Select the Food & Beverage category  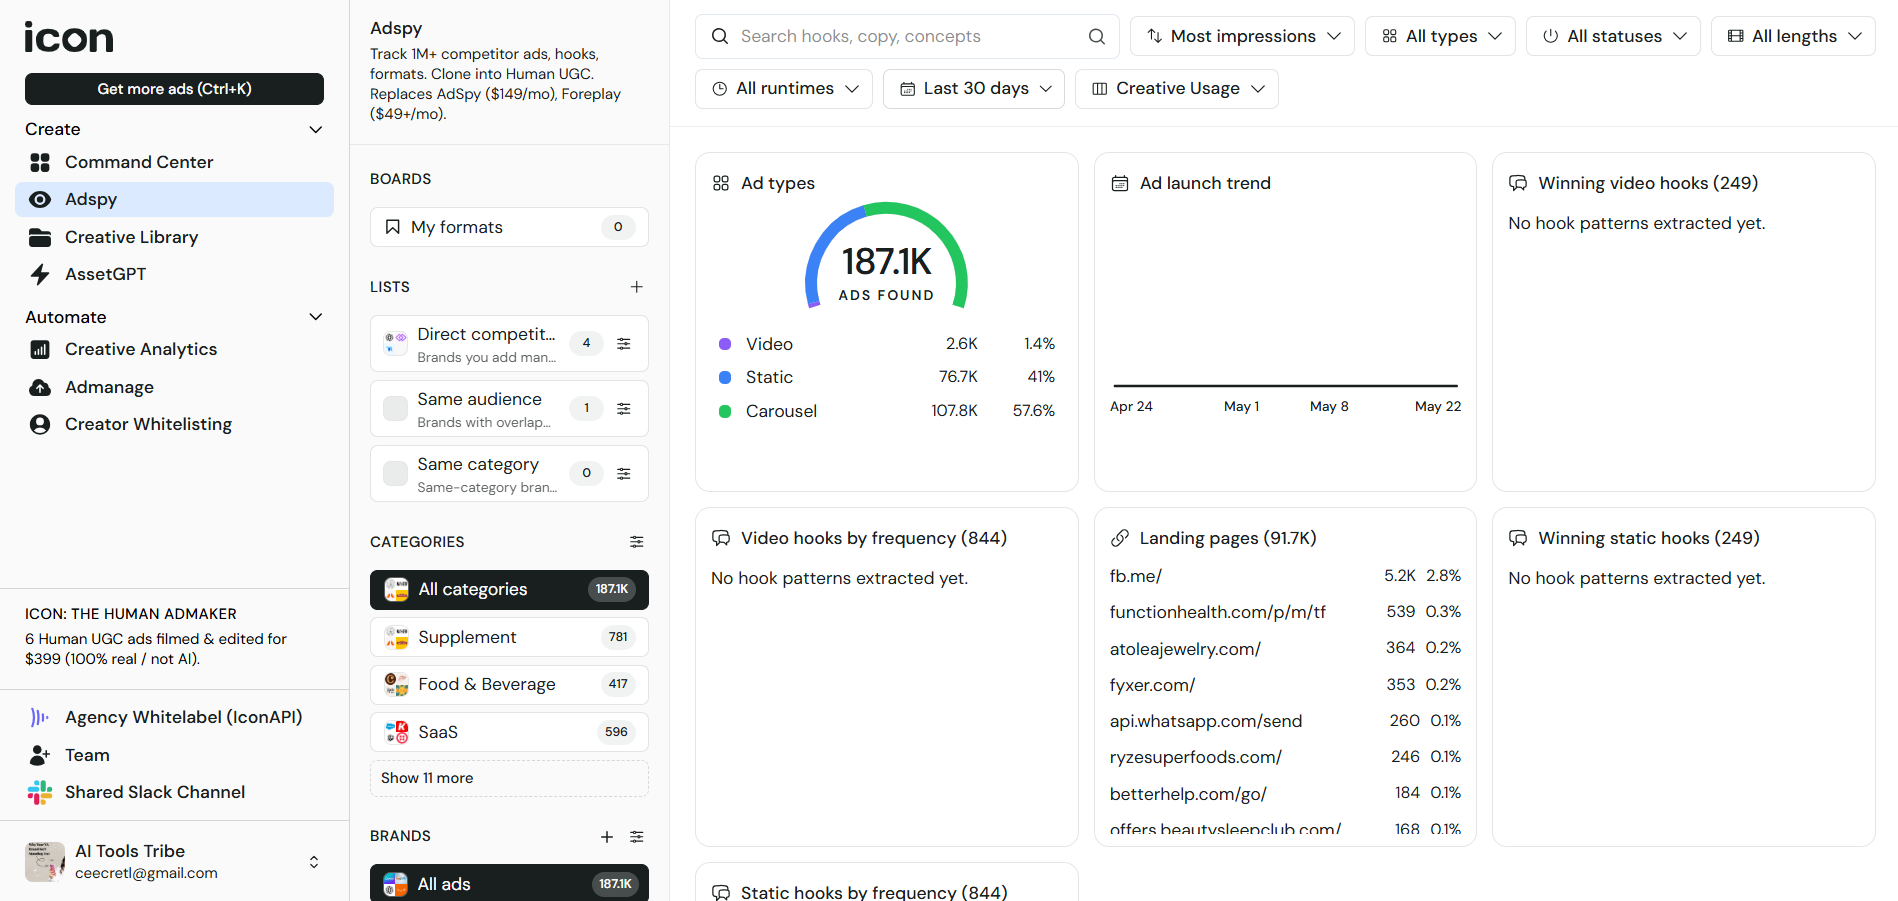click(x=509, y=685)
